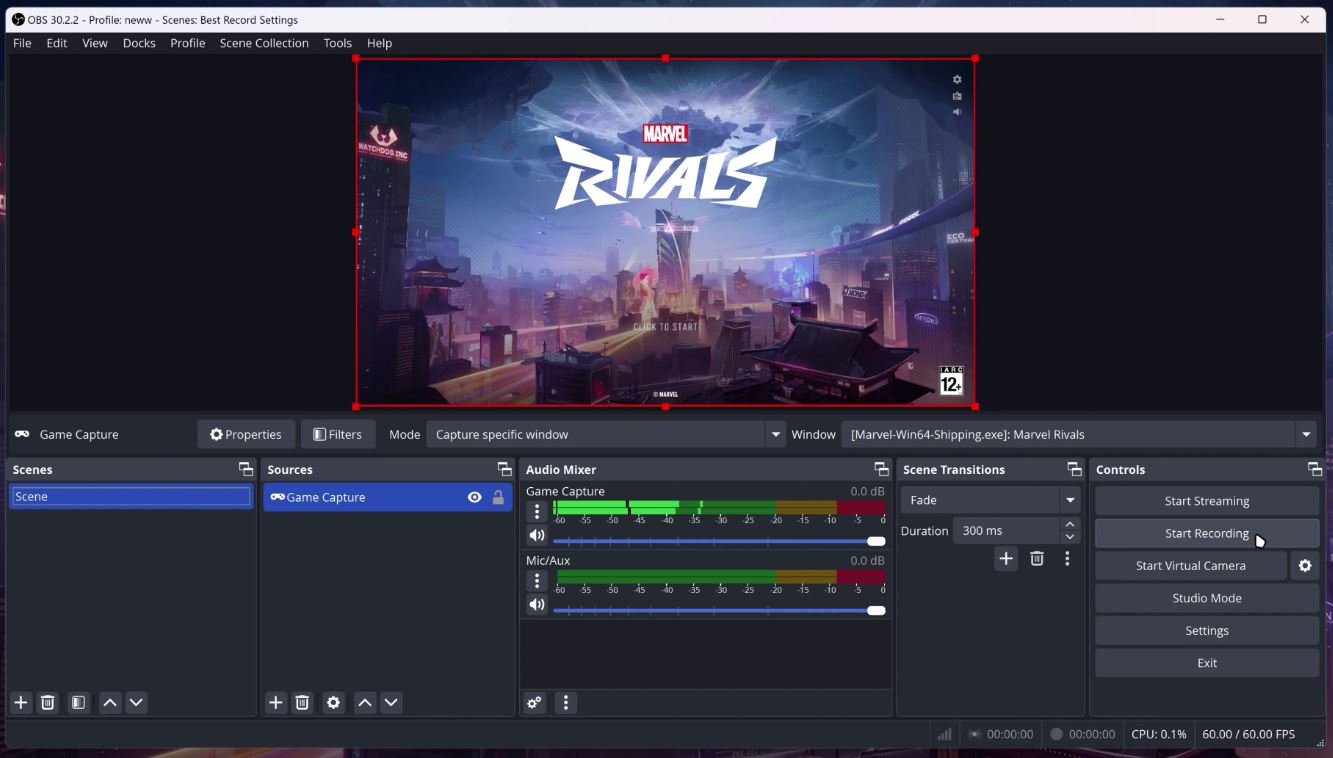Hide Game Capture source via eye icon
The width and height of the screenshot is (1333, 758).
(474, 497)
